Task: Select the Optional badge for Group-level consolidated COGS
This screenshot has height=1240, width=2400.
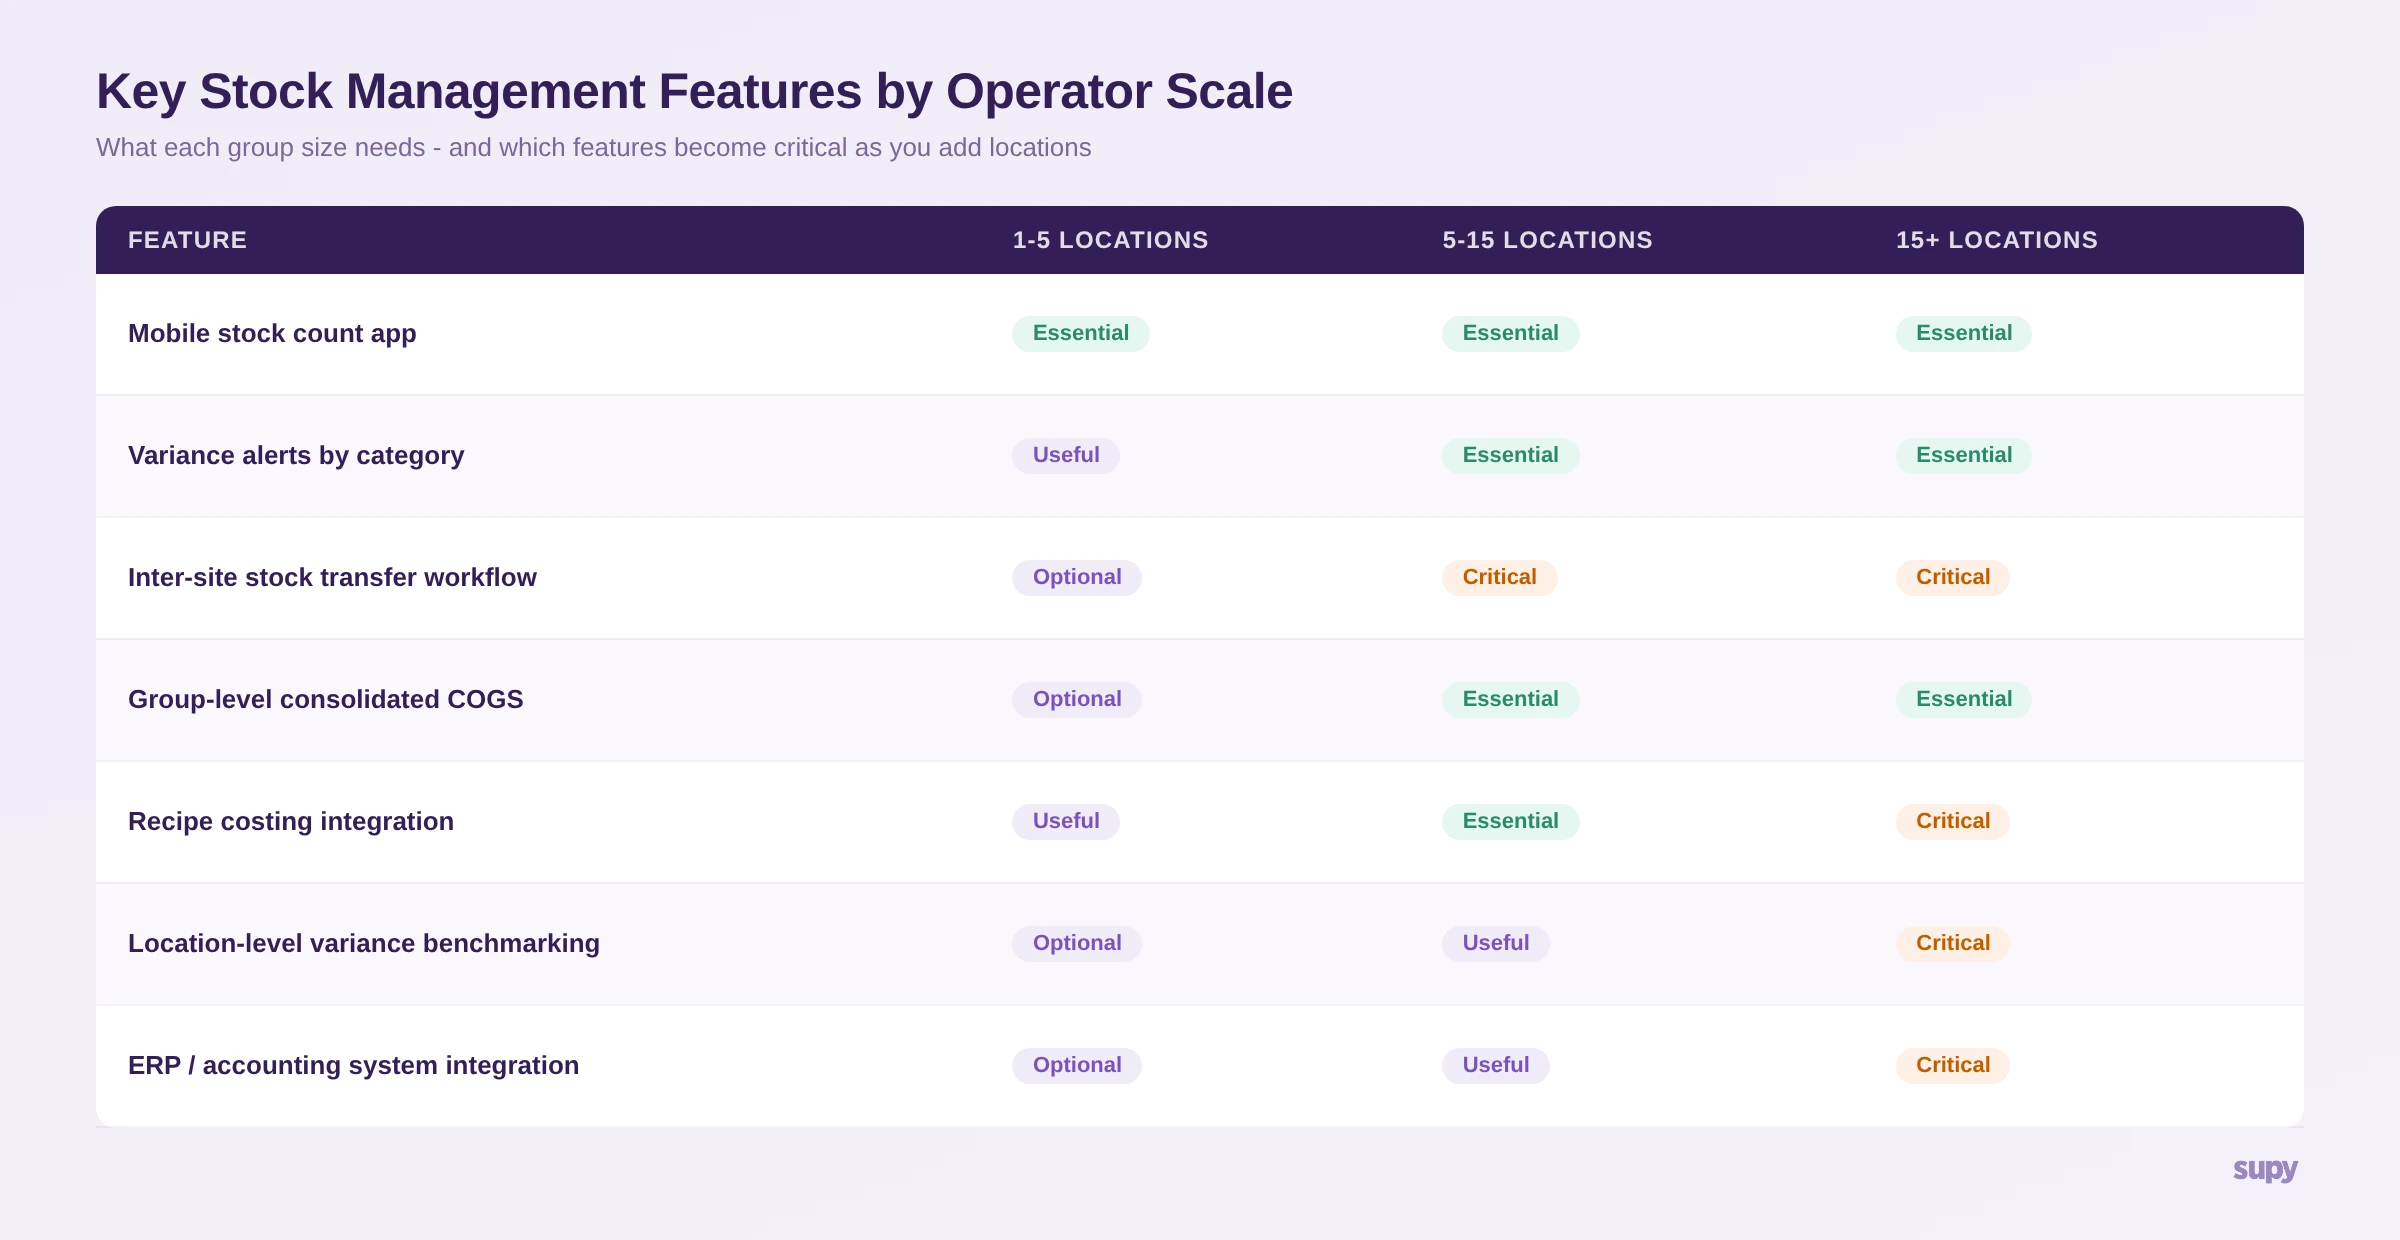Action: (x=1076, y=699)
